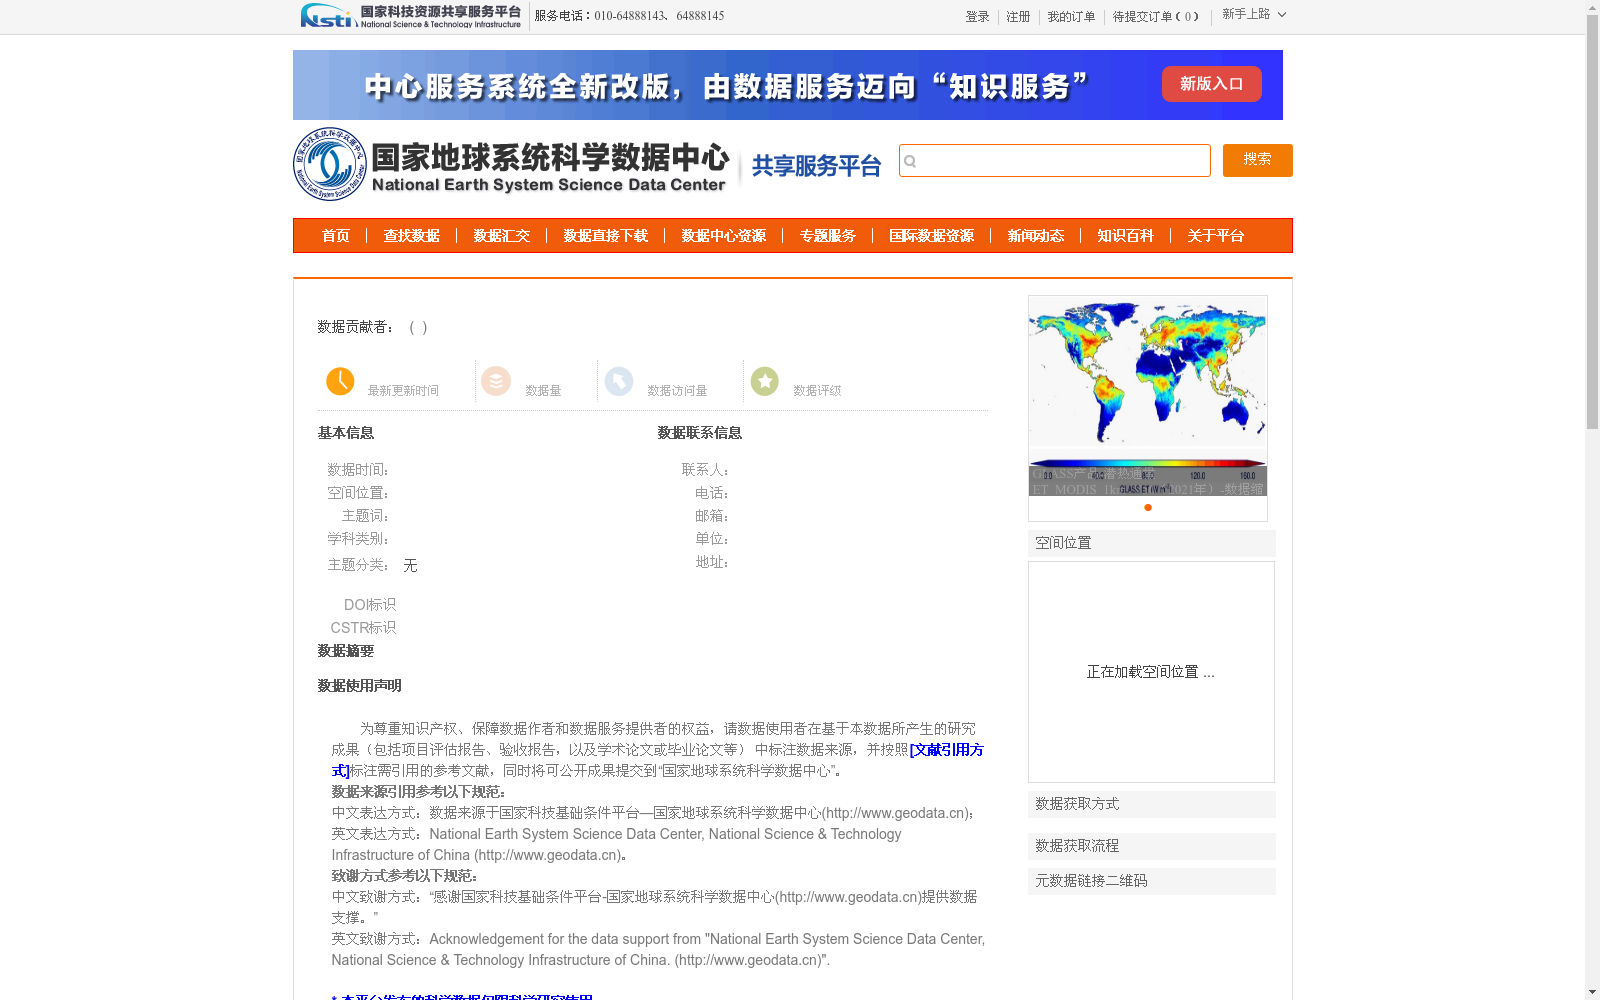Open the 知识百科 menu item
The image size is (1600, 1000).
(x=1126, y=236)
